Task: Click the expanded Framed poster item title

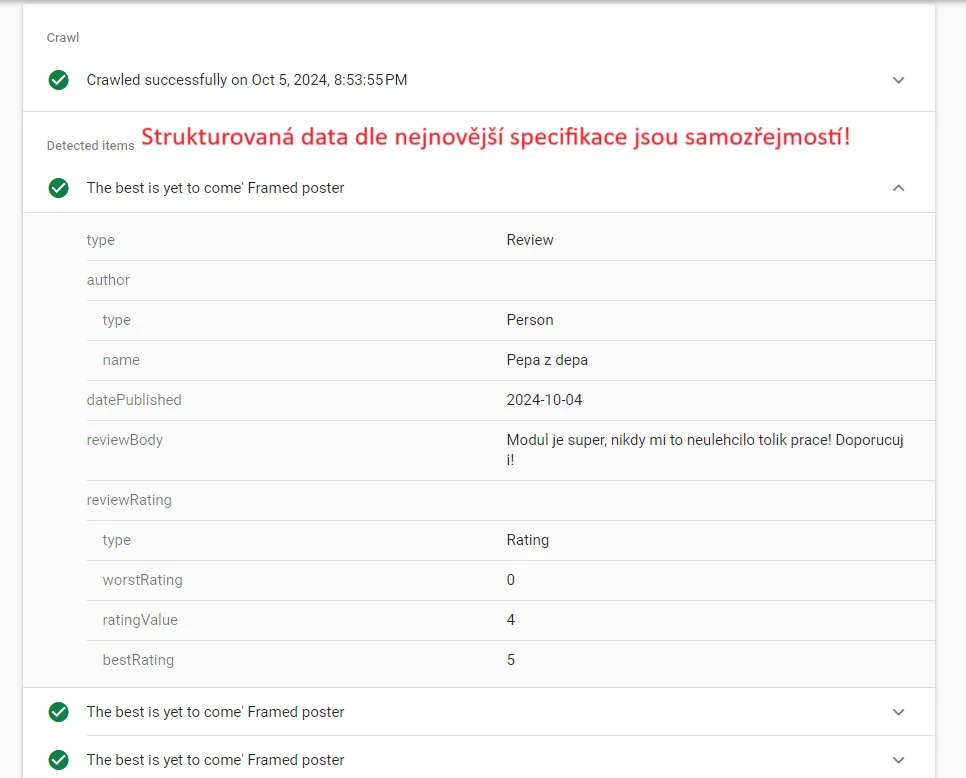Action: 215,188
